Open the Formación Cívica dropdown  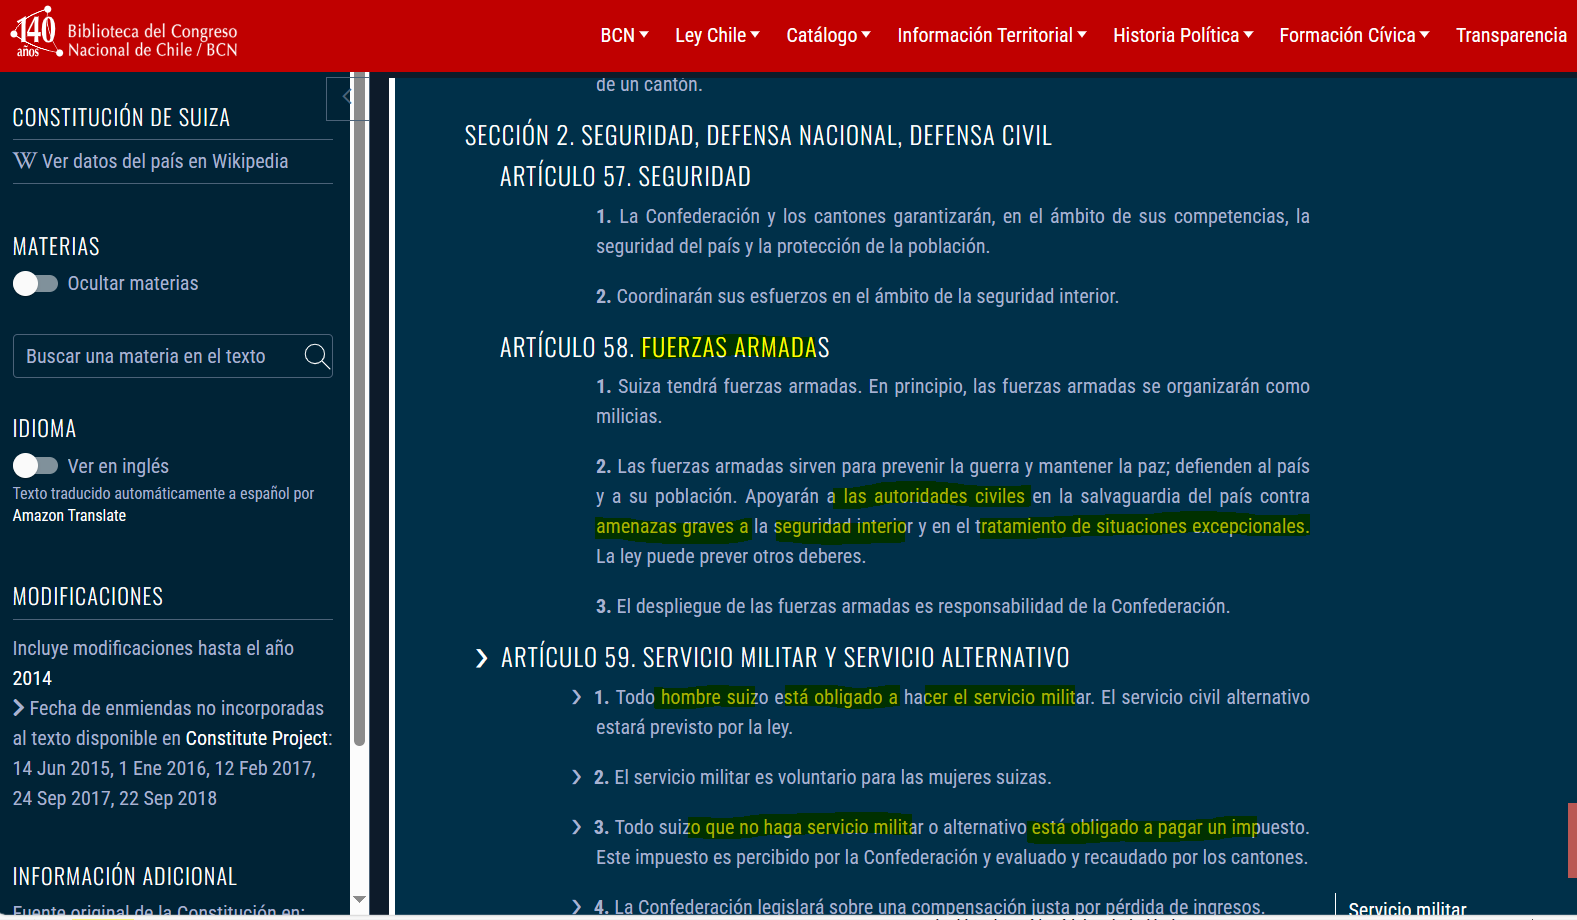[1355, 35]
